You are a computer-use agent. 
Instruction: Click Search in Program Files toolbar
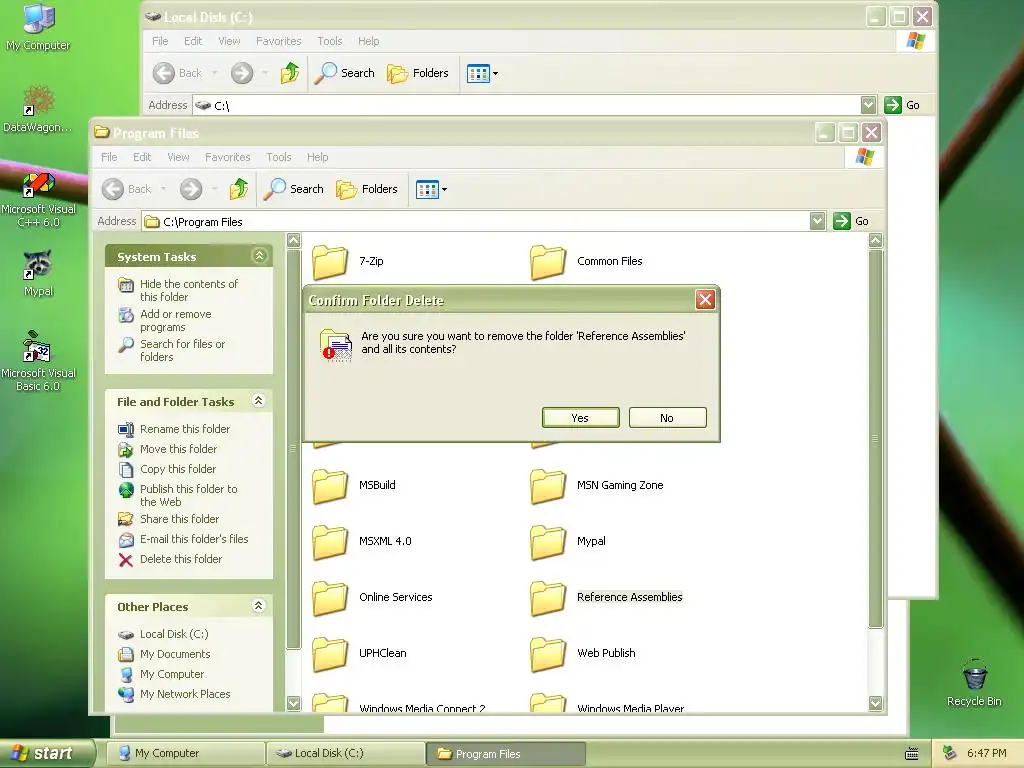(x=294, y=189)
